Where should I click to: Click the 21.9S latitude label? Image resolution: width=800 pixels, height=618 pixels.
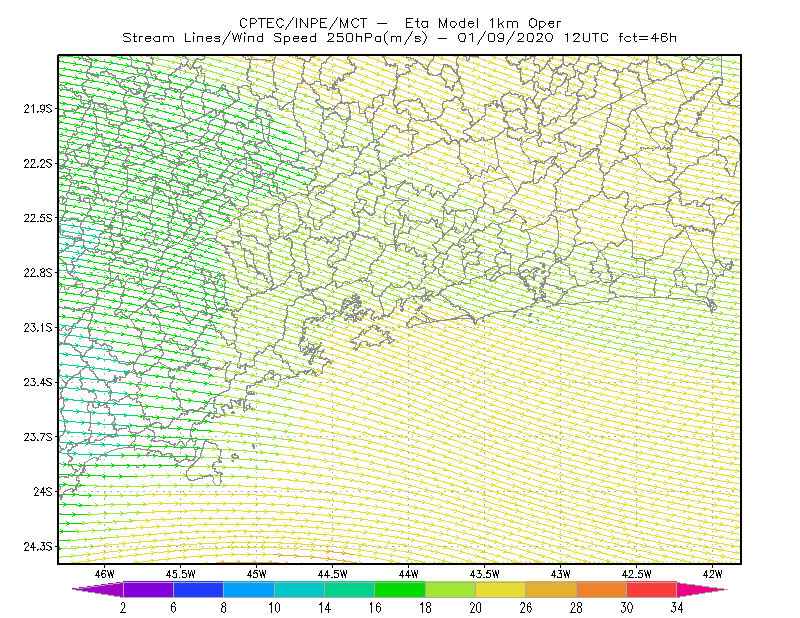point(38,109)
